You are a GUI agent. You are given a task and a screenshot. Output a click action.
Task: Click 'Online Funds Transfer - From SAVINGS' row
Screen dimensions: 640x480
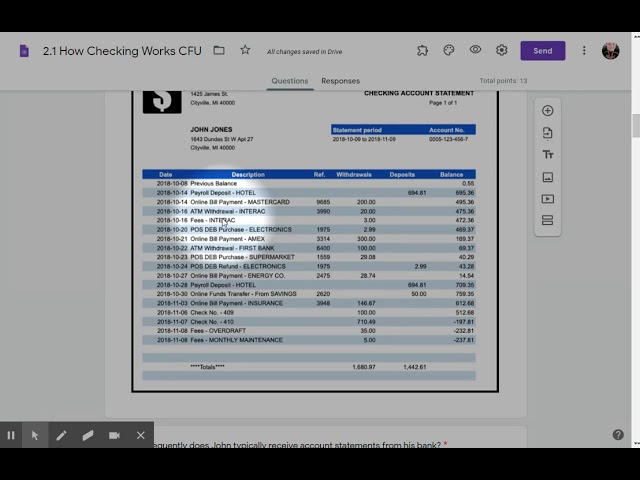pyautogui.click(x=309, y=294)
